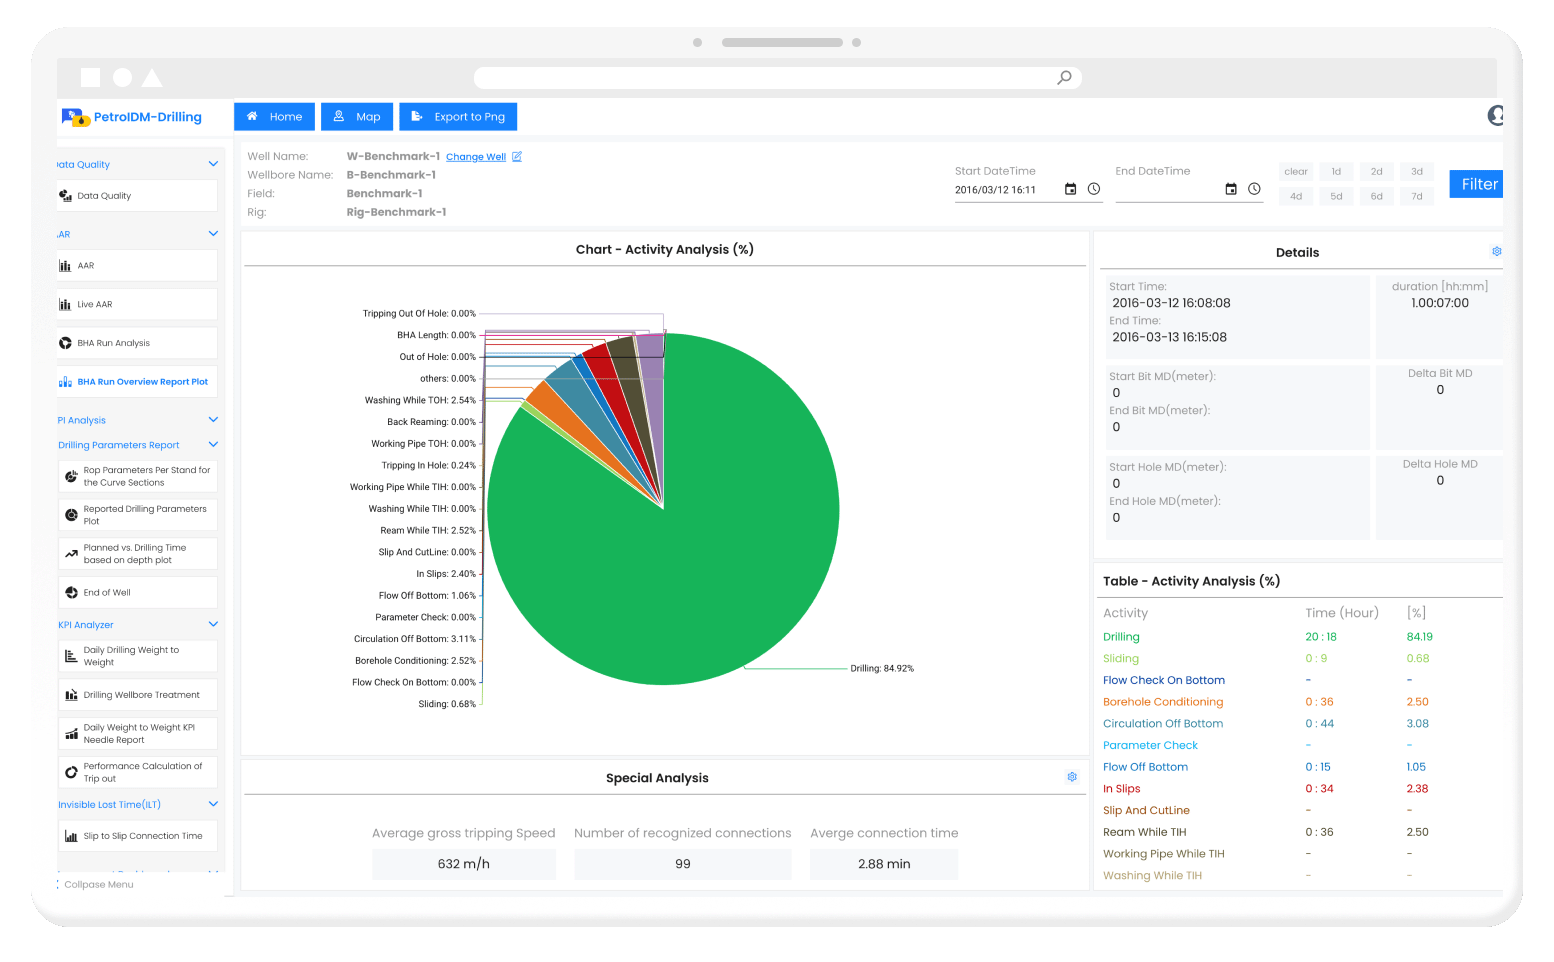Screen dimensions: 1554x962
Task: Collapse Invisible Lost Time(ILT) section
Action: tap(213, 804)
